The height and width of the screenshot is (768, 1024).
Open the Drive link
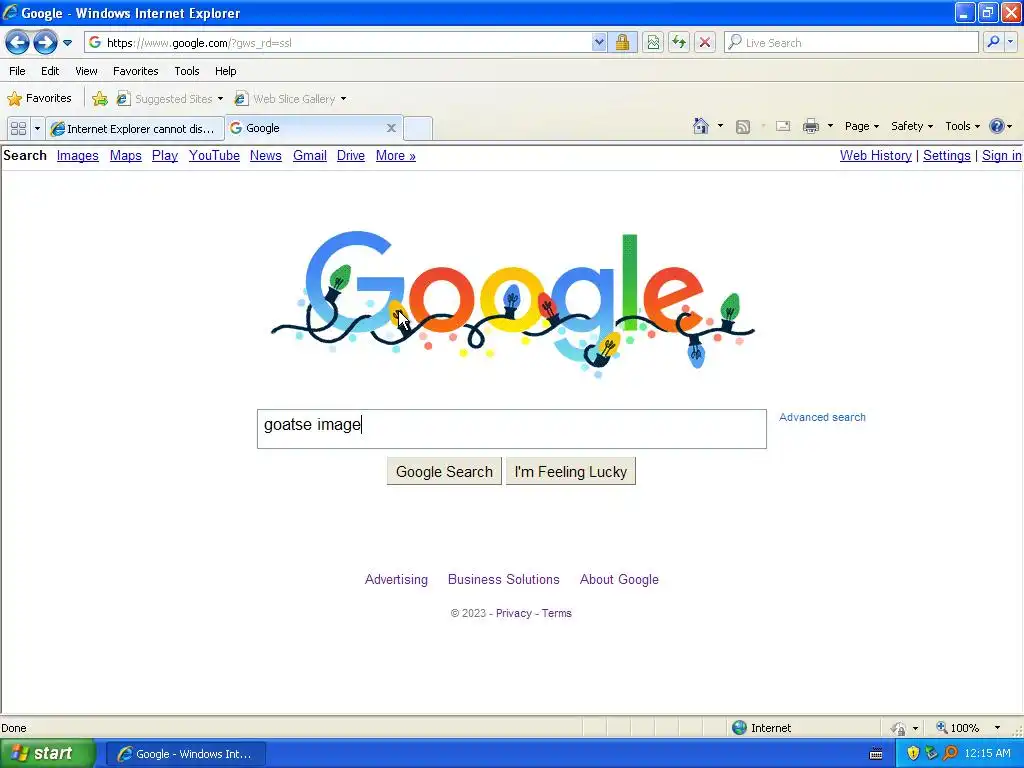point(351,156)
